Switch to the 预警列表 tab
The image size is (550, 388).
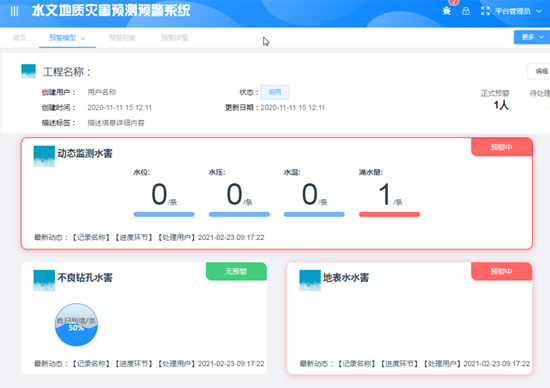pos(122,38)
